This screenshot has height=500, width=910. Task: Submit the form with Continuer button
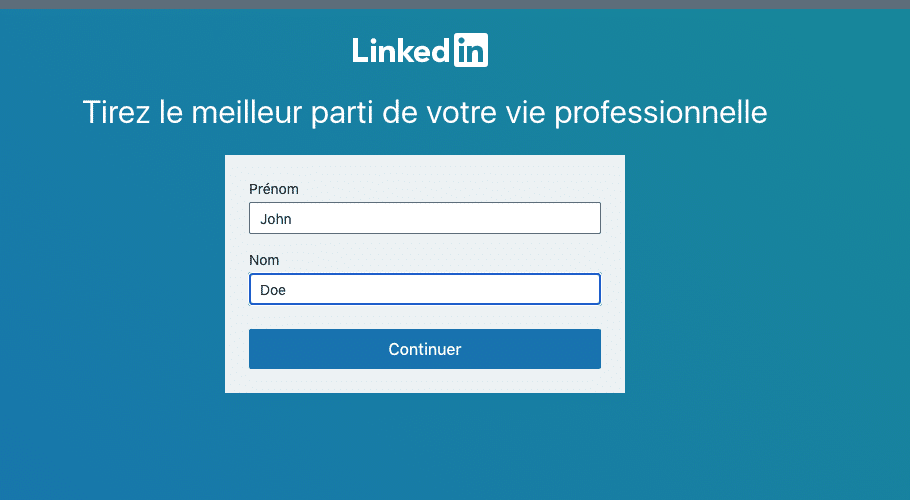coord(425,349)
